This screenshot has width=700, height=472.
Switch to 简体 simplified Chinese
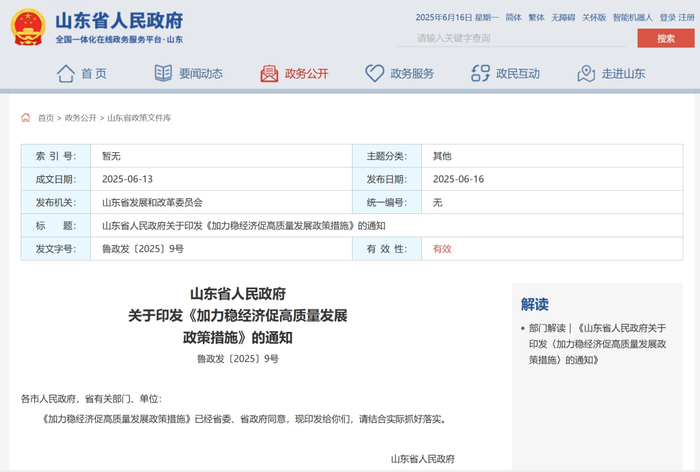coord(513,17)
